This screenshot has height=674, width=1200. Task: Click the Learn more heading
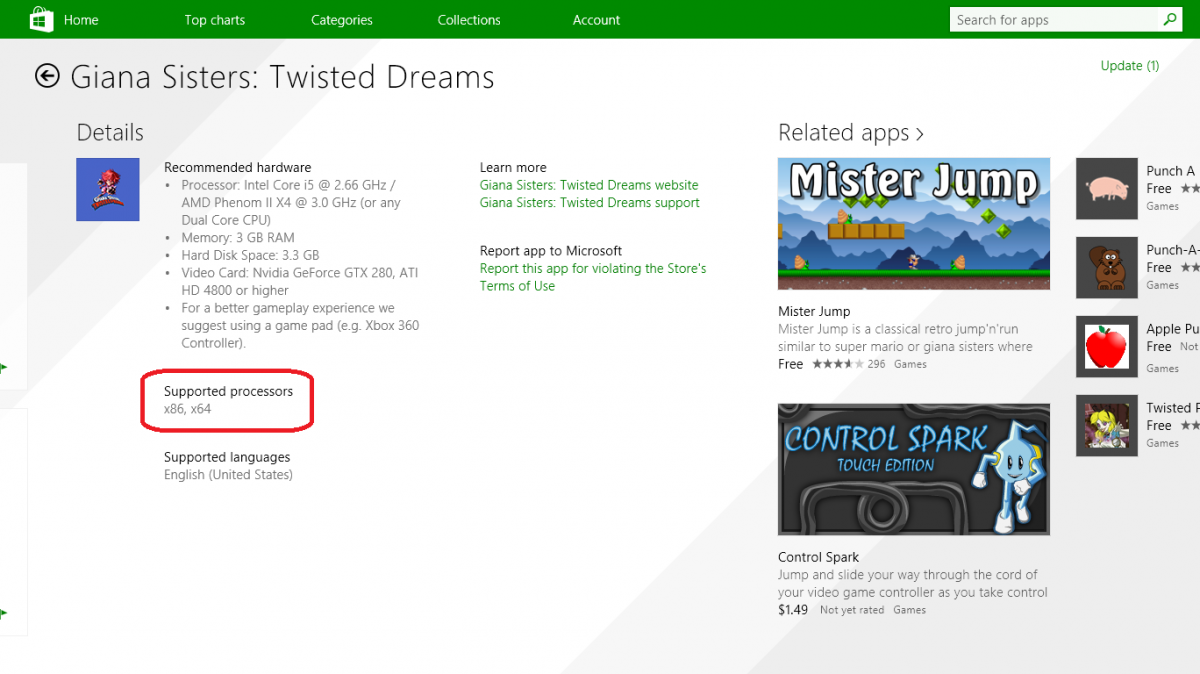(513, 167)
